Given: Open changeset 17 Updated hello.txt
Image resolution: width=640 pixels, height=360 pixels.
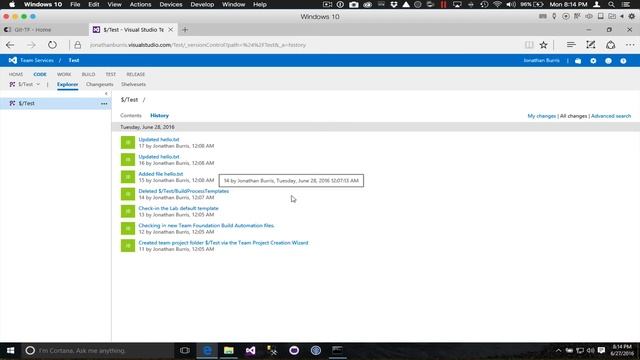Looking at the screenshot, I should 159,140.
